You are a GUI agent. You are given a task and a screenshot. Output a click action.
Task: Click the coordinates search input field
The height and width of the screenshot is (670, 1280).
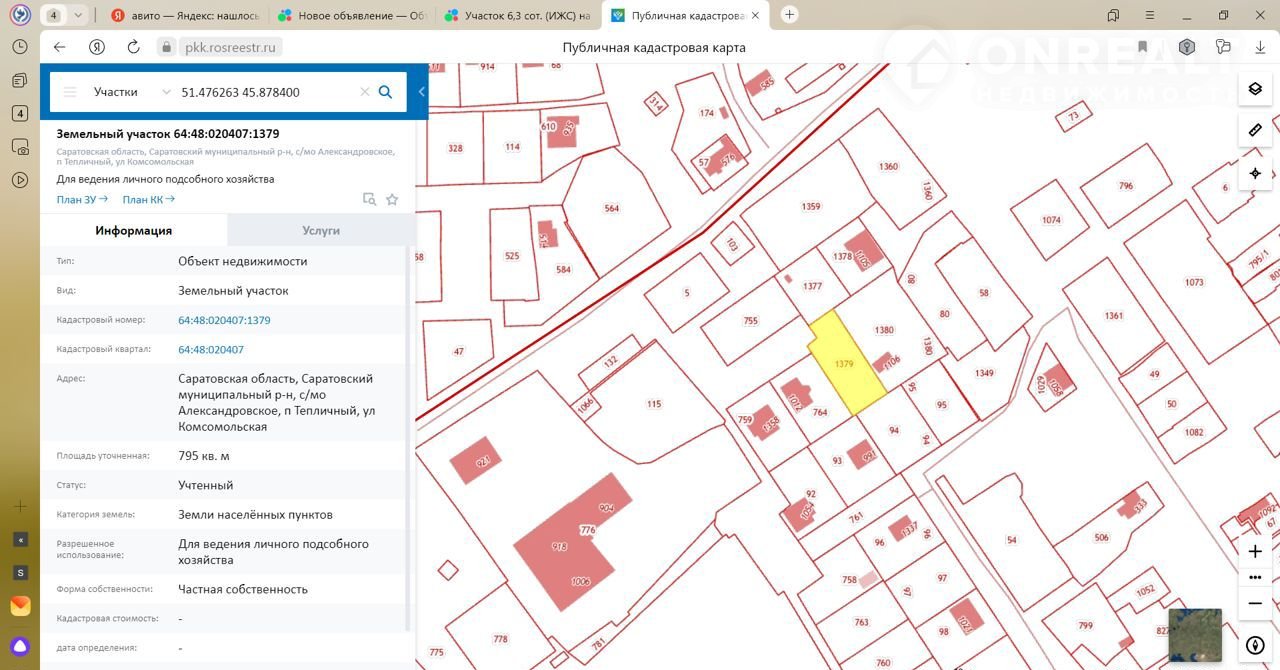(265, 92)
